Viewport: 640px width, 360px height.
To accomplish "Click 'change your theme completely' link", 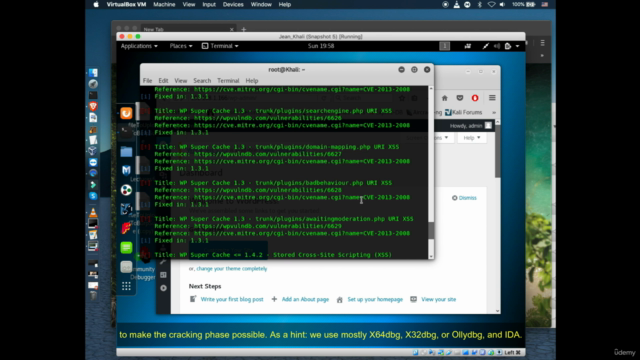I will (x=232, y=269).
